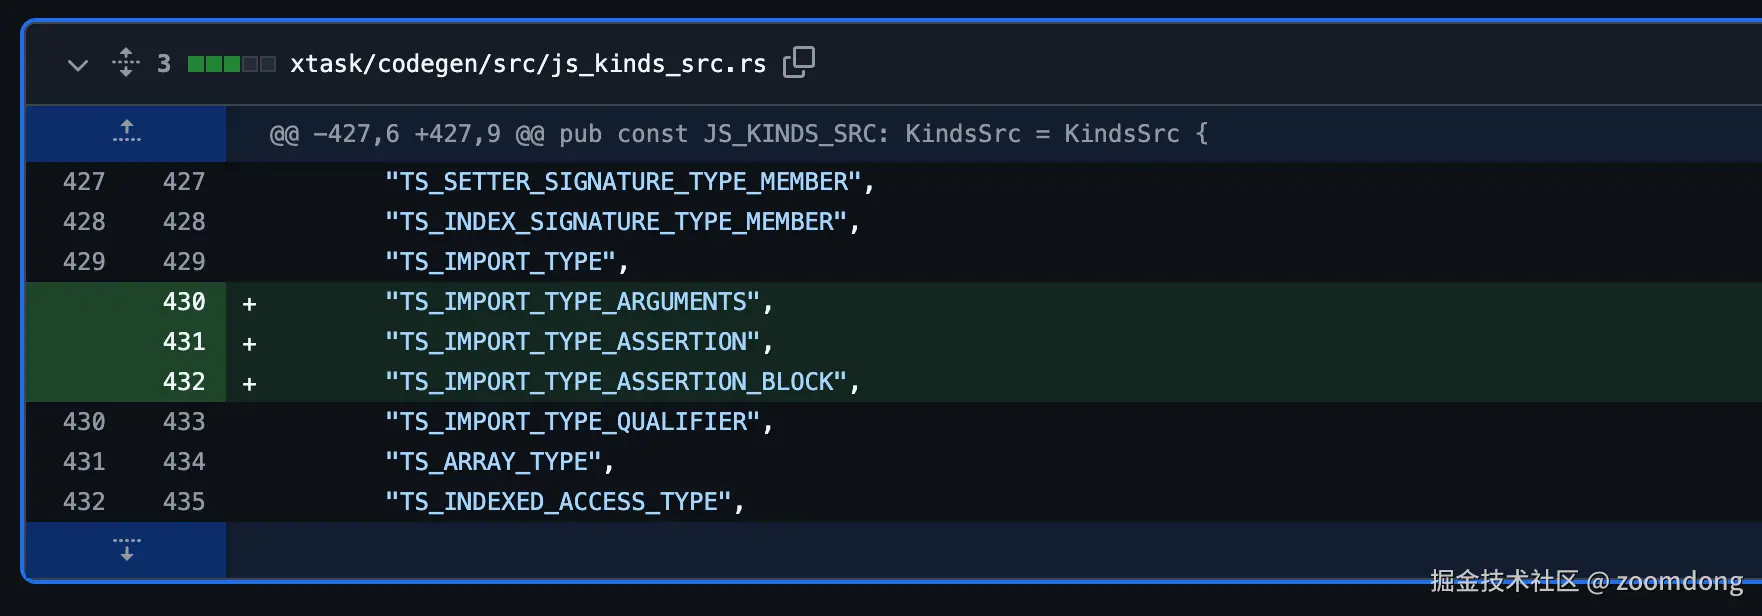The width and height of the screenshot is (1762, 616).
Task: Select new line number 431
Action: (x=184, y=342)
